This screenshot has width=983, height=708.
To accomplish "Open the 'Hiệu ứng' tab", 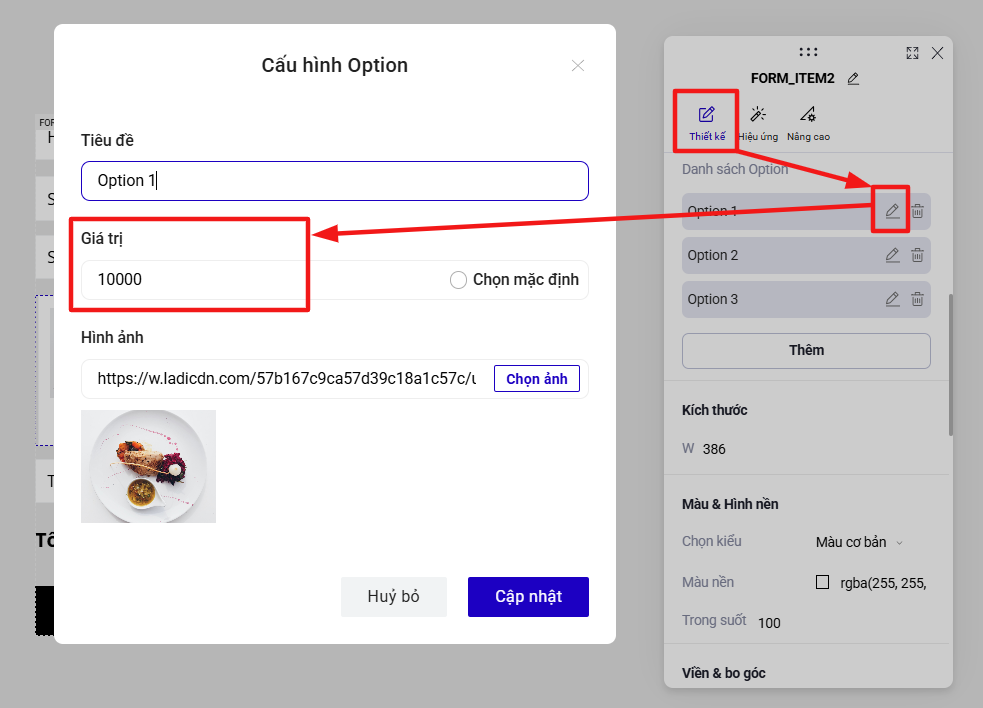I will (x=758, y=124).
